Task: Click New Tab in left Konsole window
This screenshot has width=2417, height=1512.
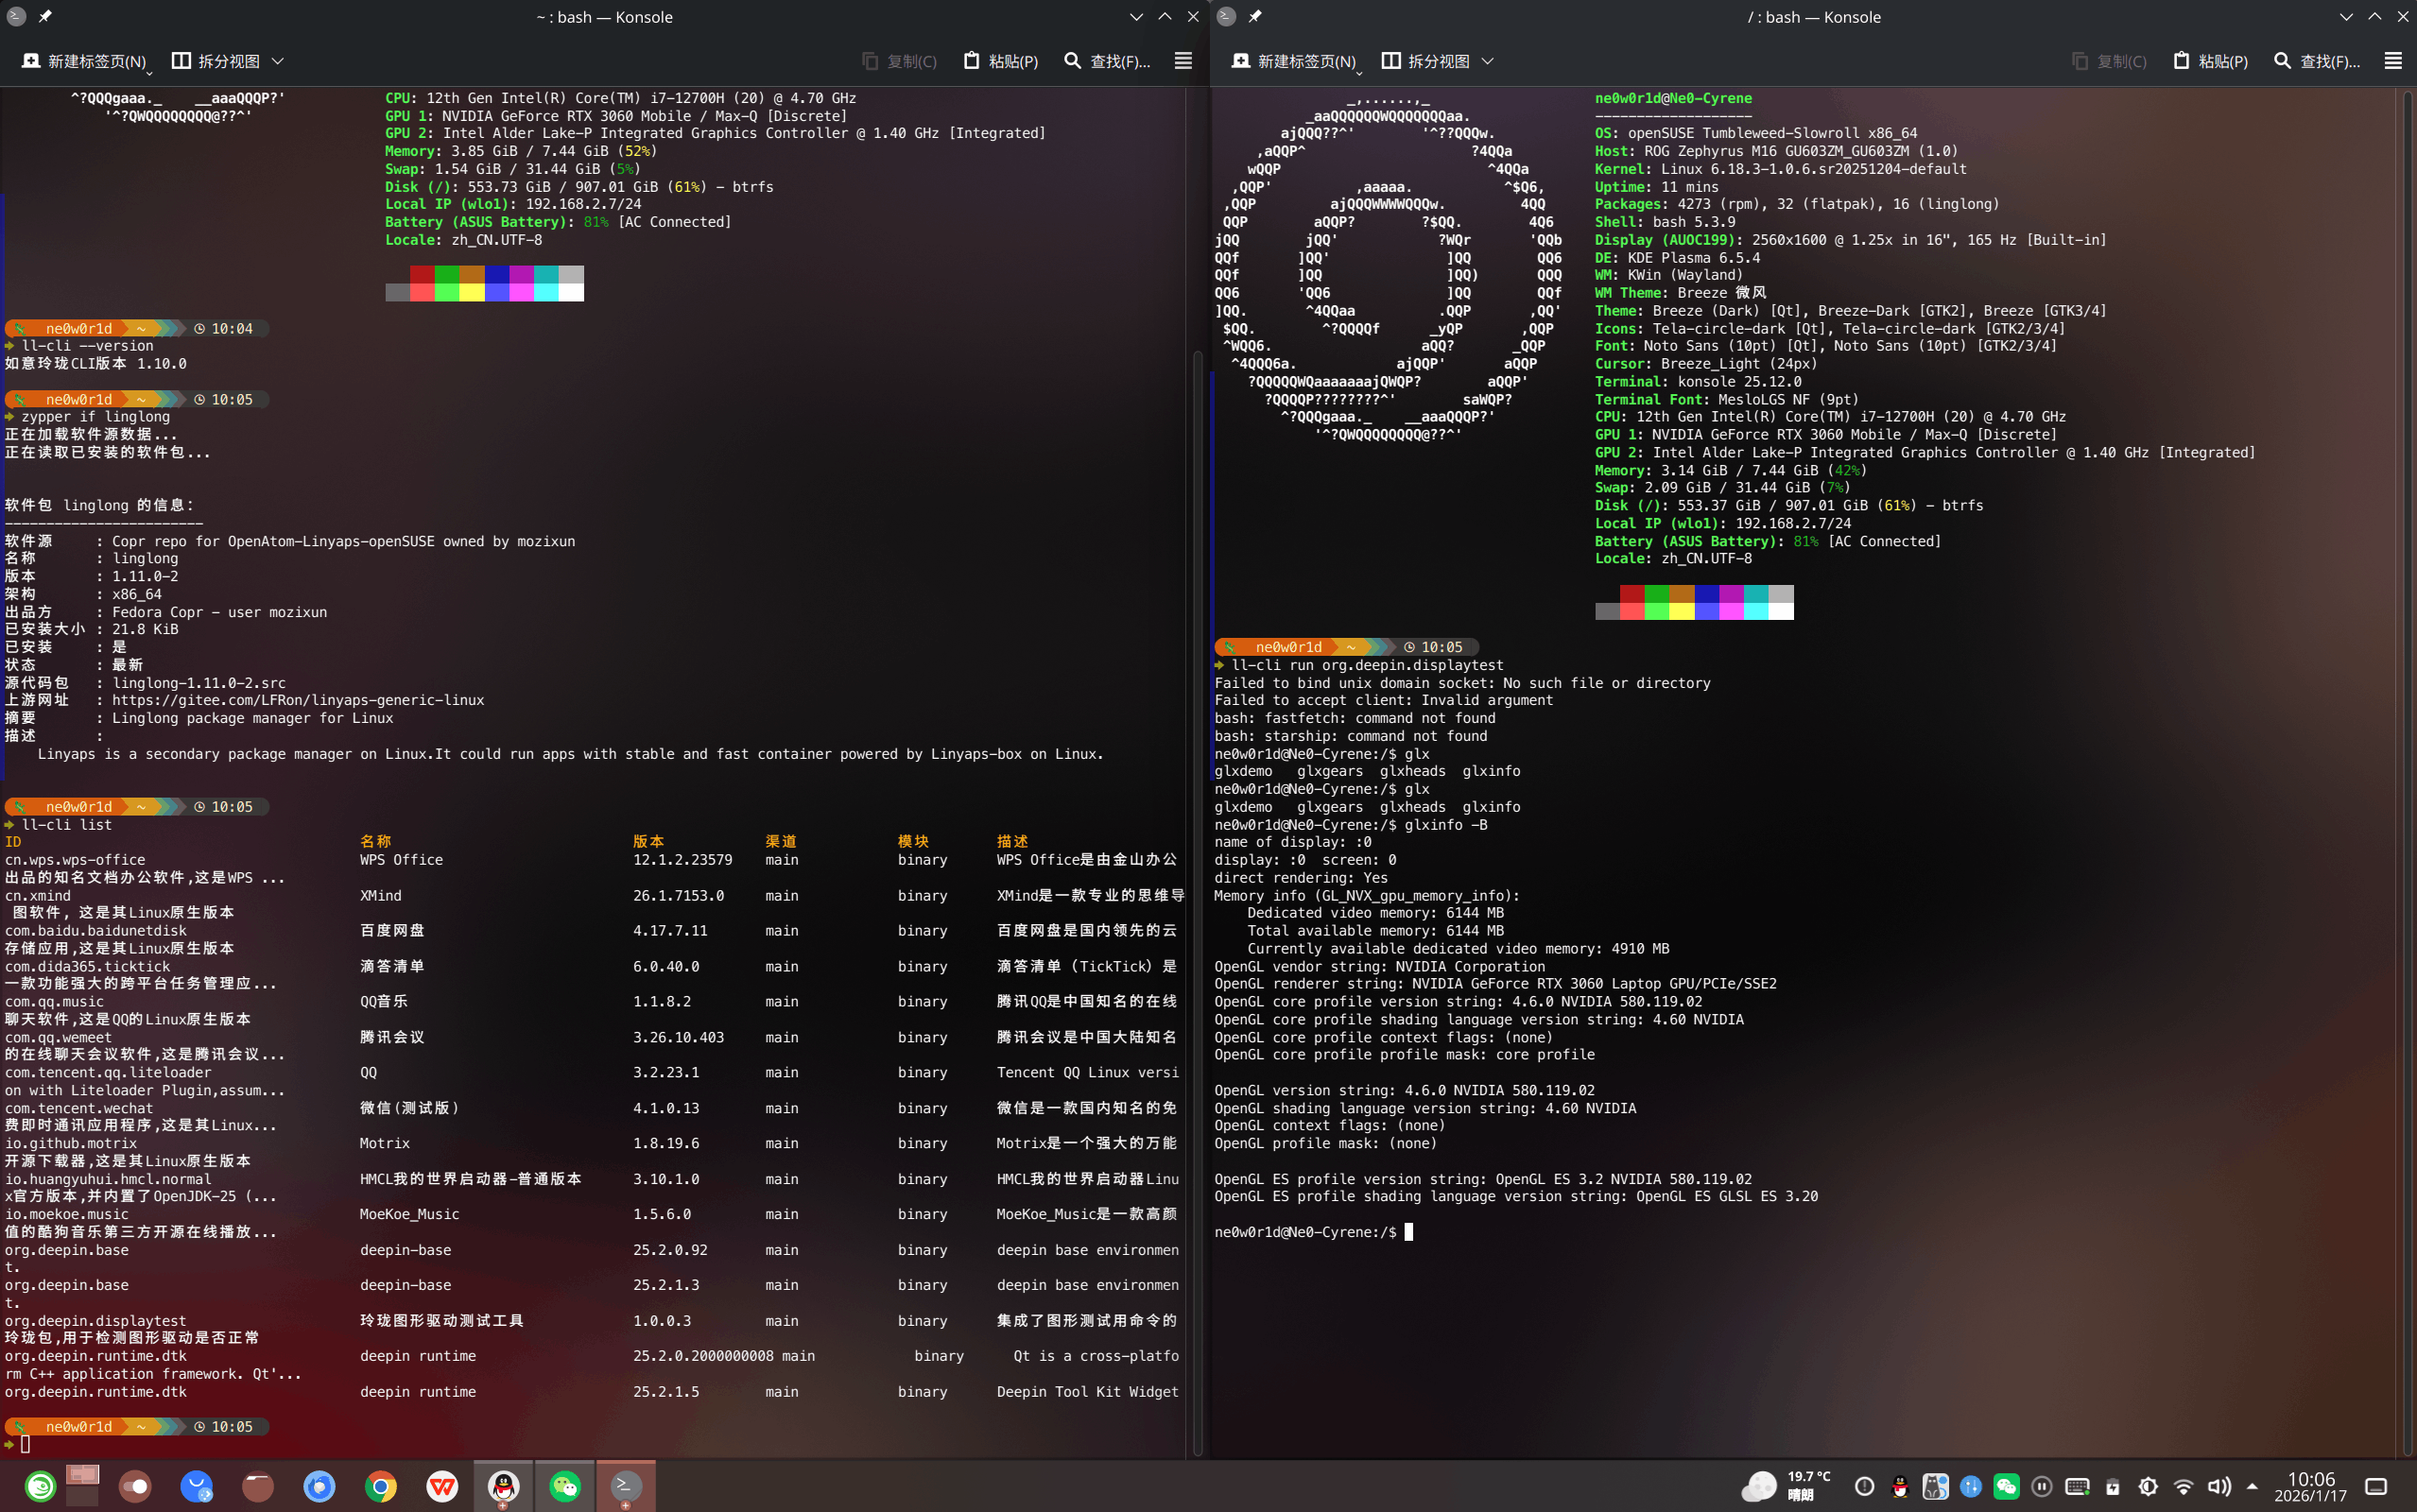Action: 84,61
